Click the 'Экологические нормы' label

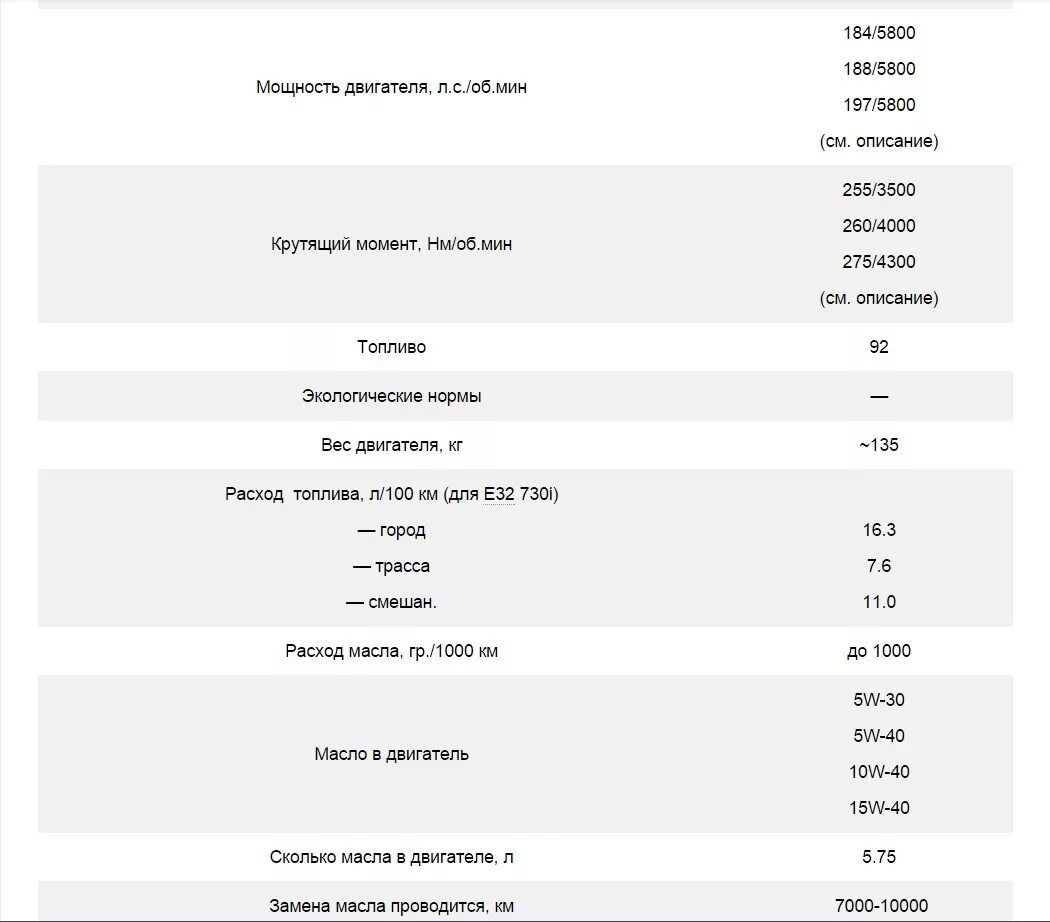[391, 396]
